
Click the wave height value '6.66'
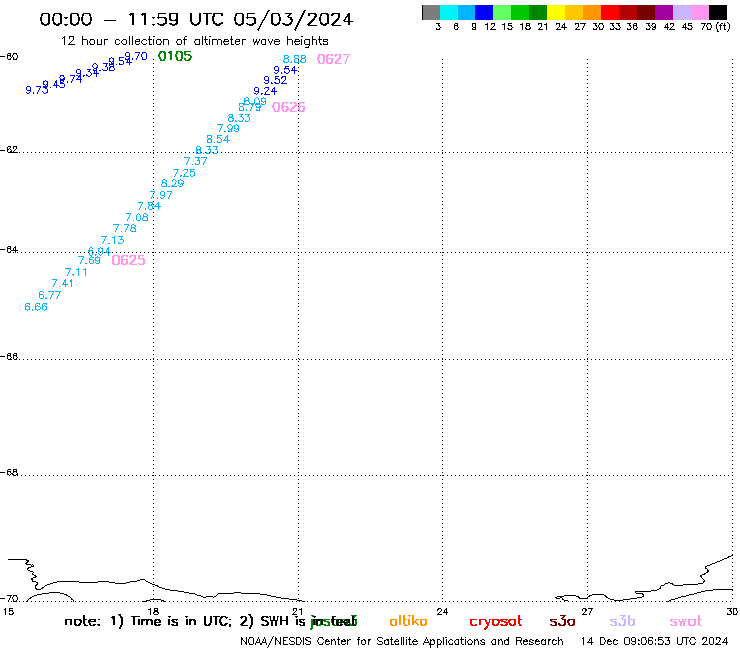click(36, 307)
